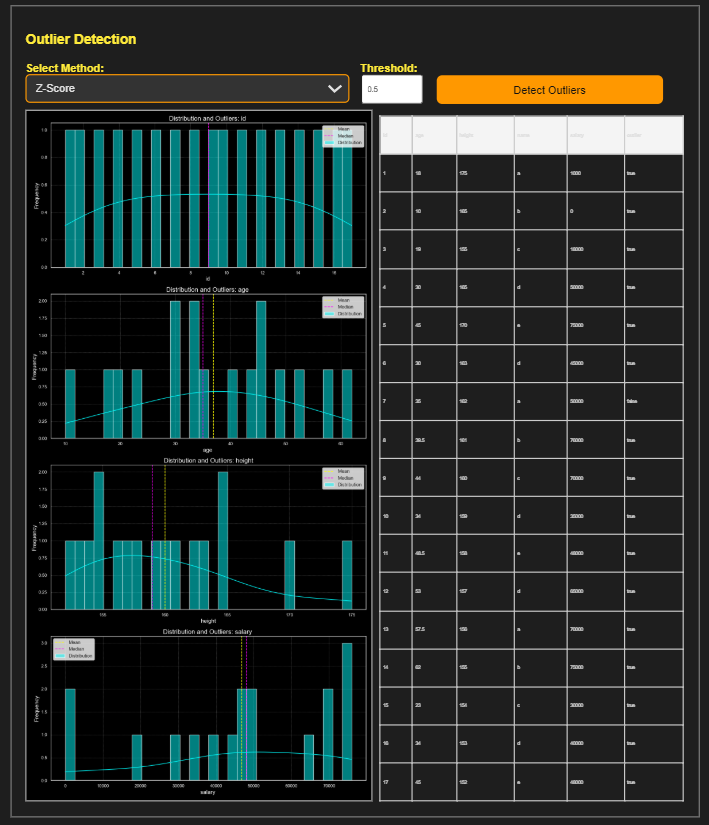Select the age cell showing 57.5
The width and height of the screenshot is (709, 825).
point(433,630)
